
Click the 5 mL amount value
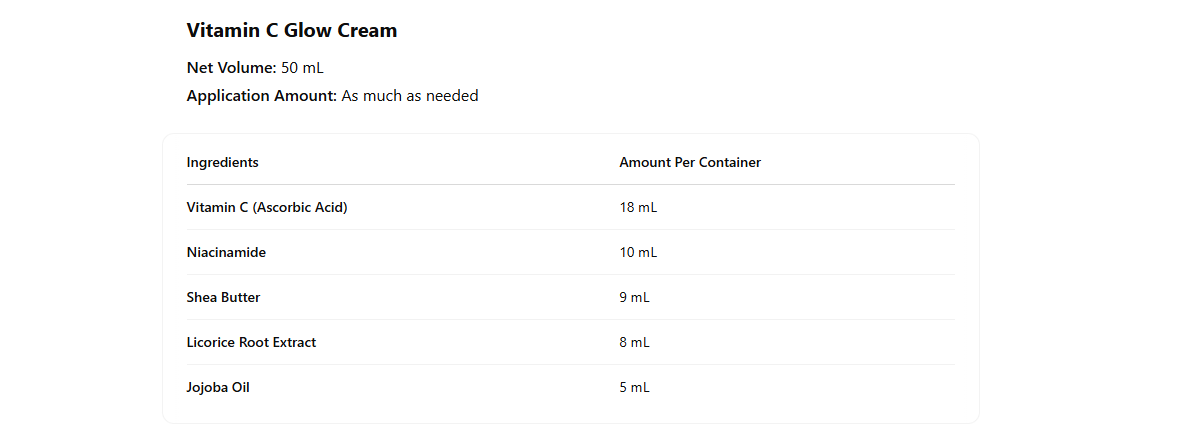634,387
